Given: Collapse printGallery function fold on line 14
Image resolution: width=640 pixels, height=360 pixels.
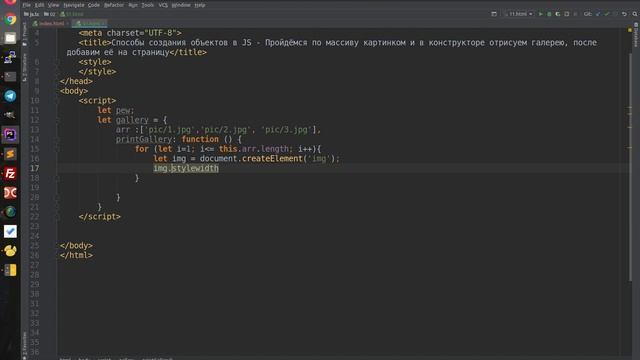Looking at the screenshot, I should click(x=58, y=140).
